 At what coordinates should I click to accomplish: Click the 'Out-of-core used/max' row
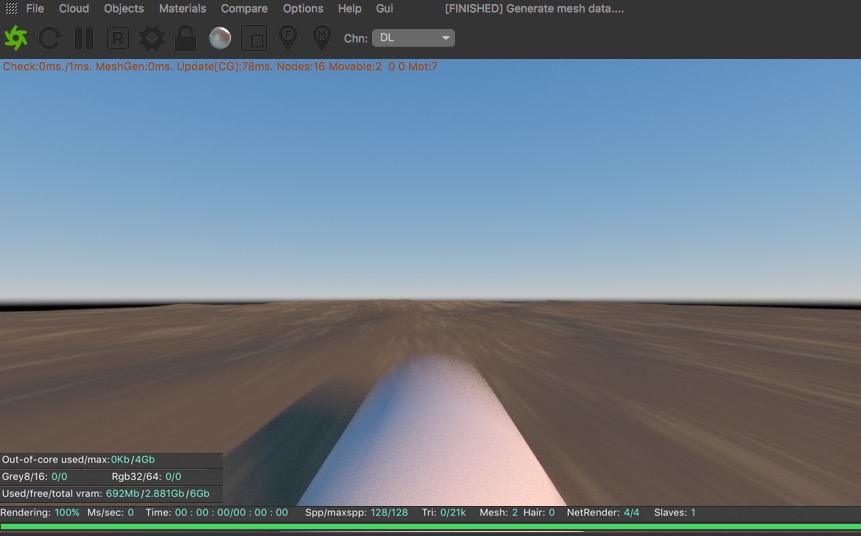pos(111,460)
